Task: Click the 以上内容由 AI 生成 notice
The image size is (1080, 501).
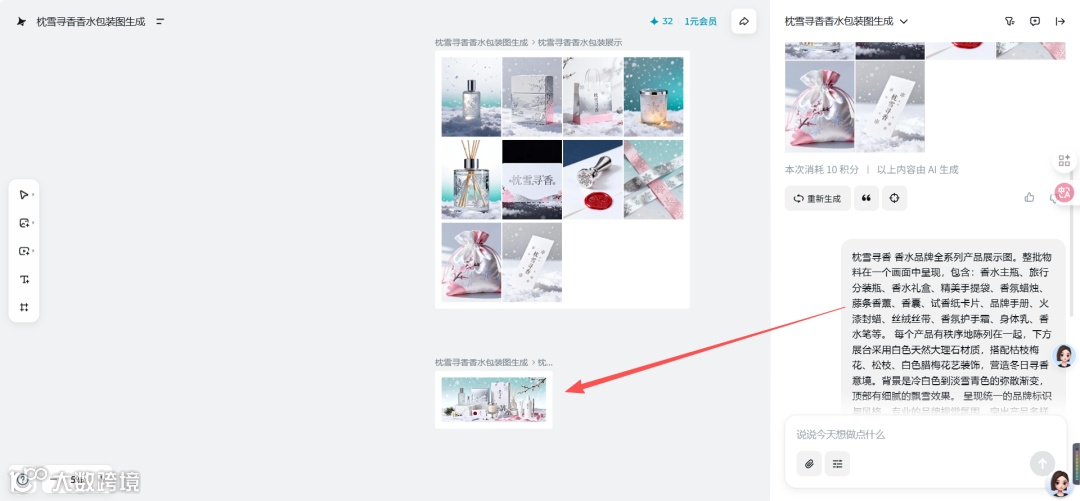Action: click(x=917, y=170)
